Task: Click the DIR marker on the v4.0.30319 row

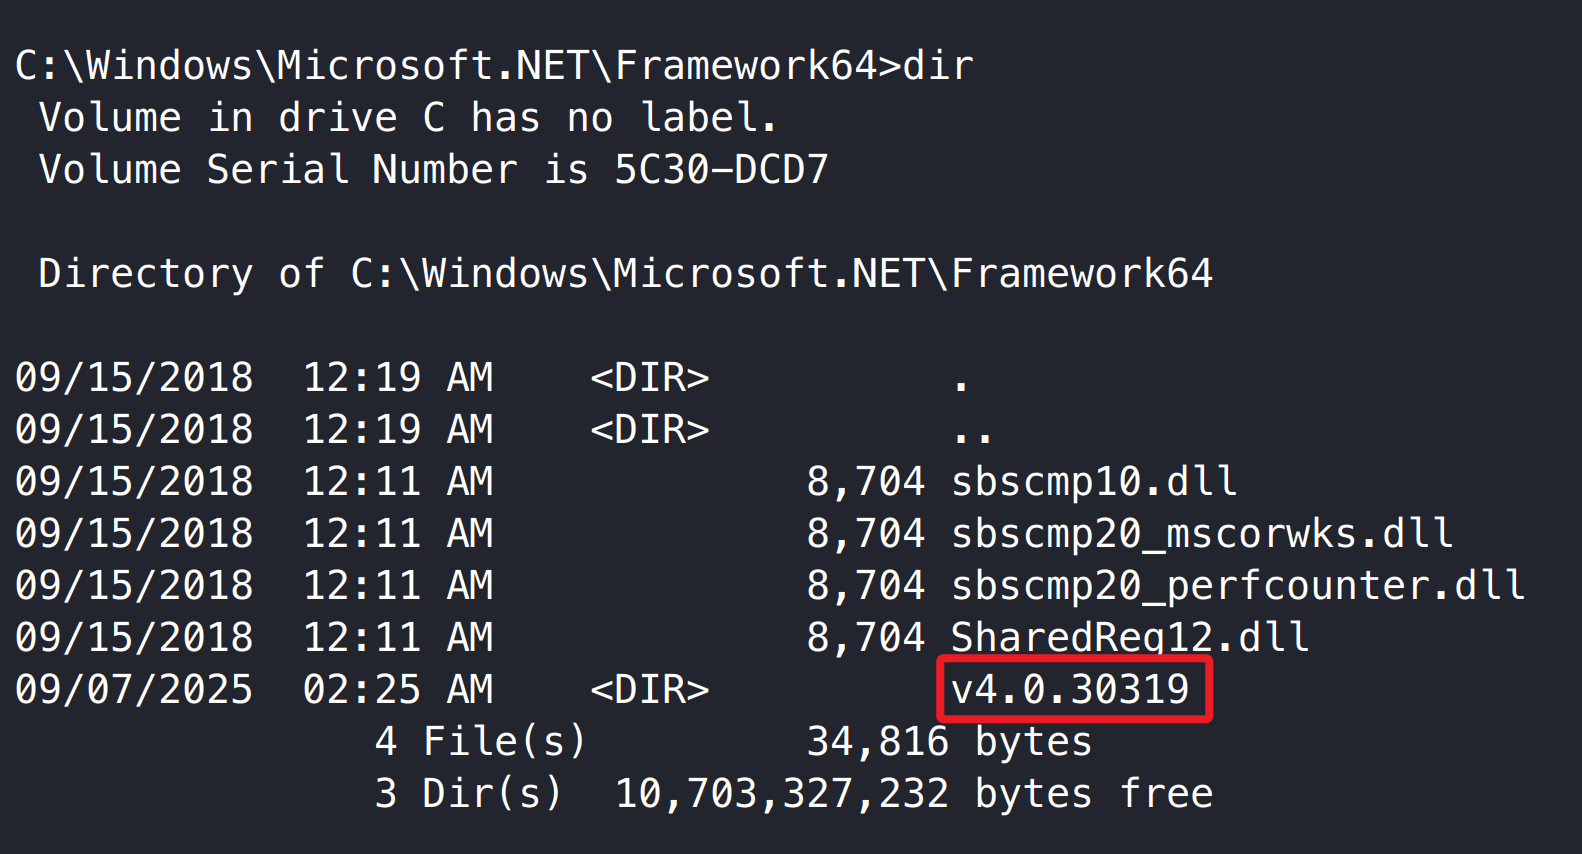Action: pyautogui.click(x=649, y=690)
